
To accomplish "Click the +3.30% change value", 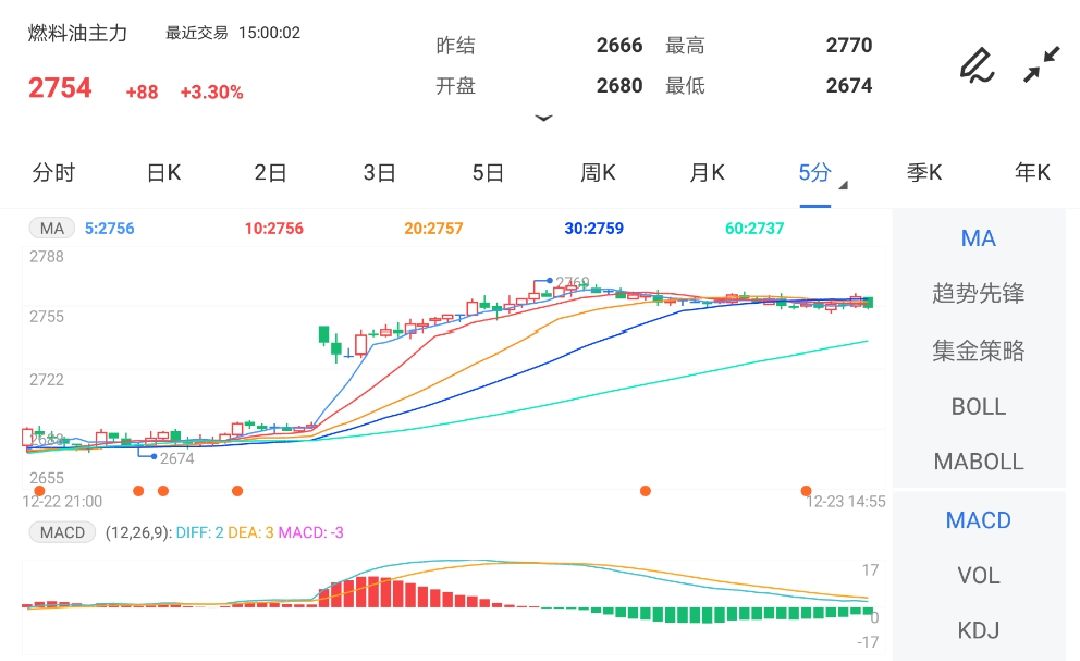I will click(211, 92).
